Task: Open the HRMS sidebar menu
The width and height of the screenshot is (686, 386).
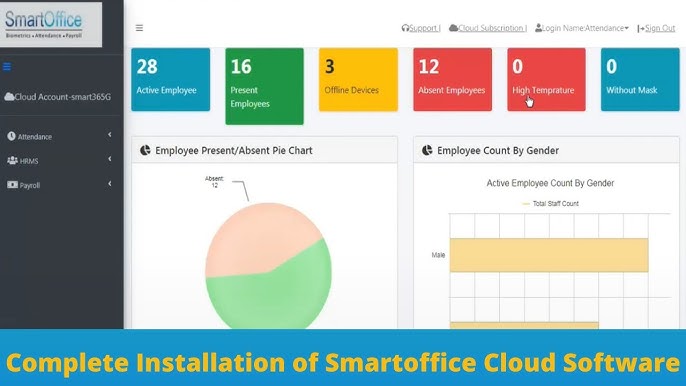Action: click(60, 161)
